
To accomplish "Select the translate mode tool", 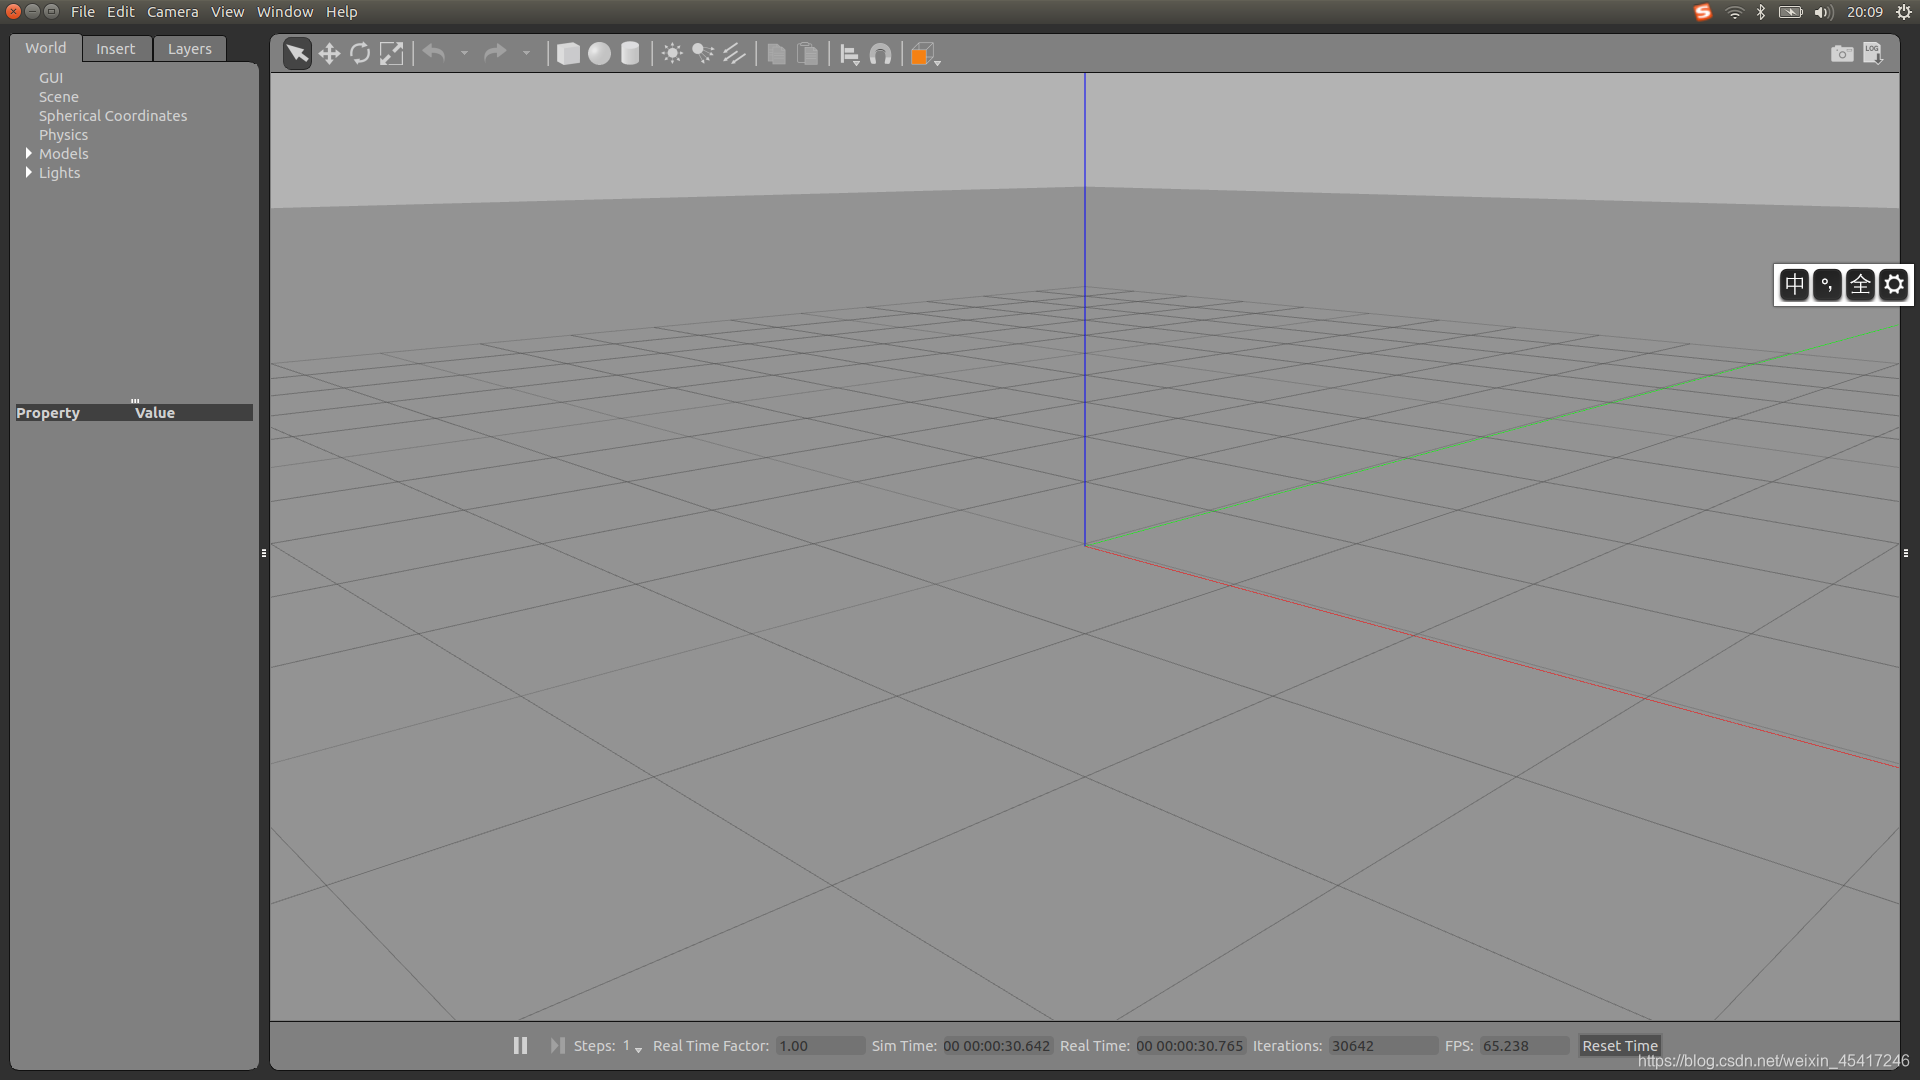I will click(329, 54).
